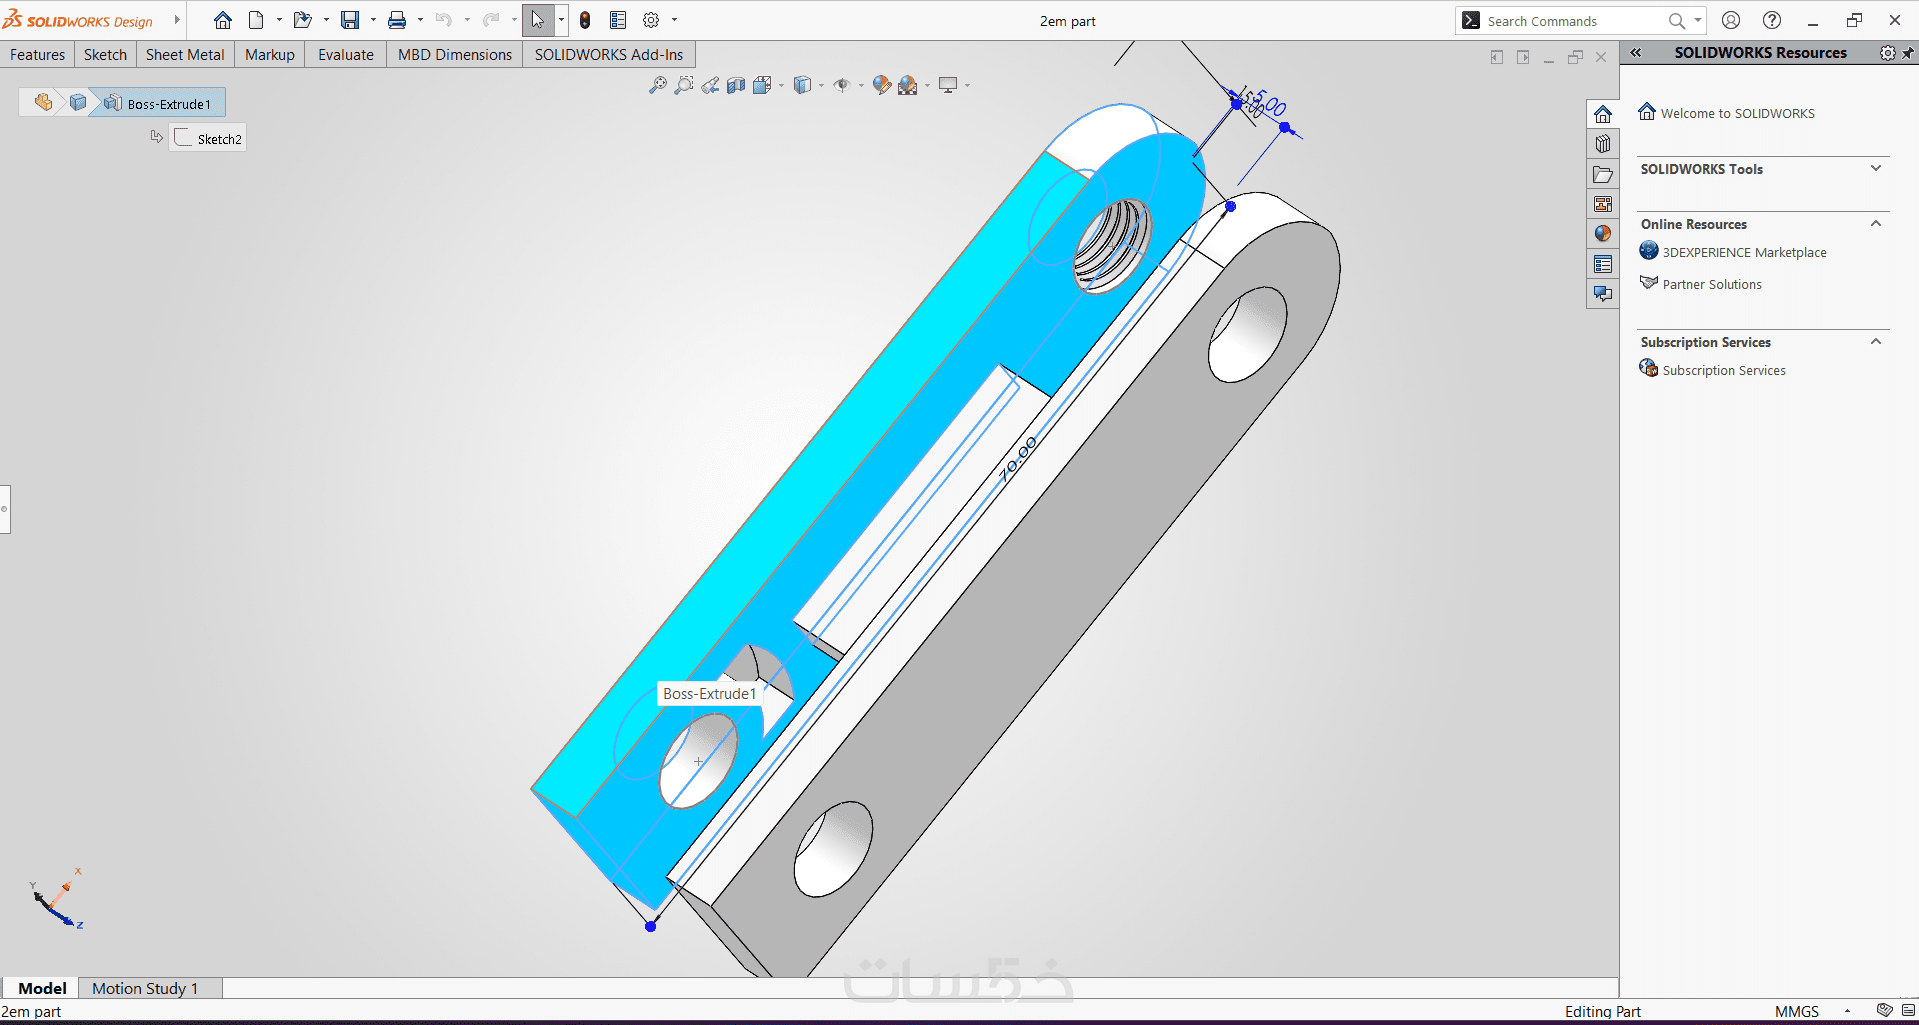Open Design Library tab in task pane
The height and width of the screenshot is (1025, 1919).
click(1603, 144)
